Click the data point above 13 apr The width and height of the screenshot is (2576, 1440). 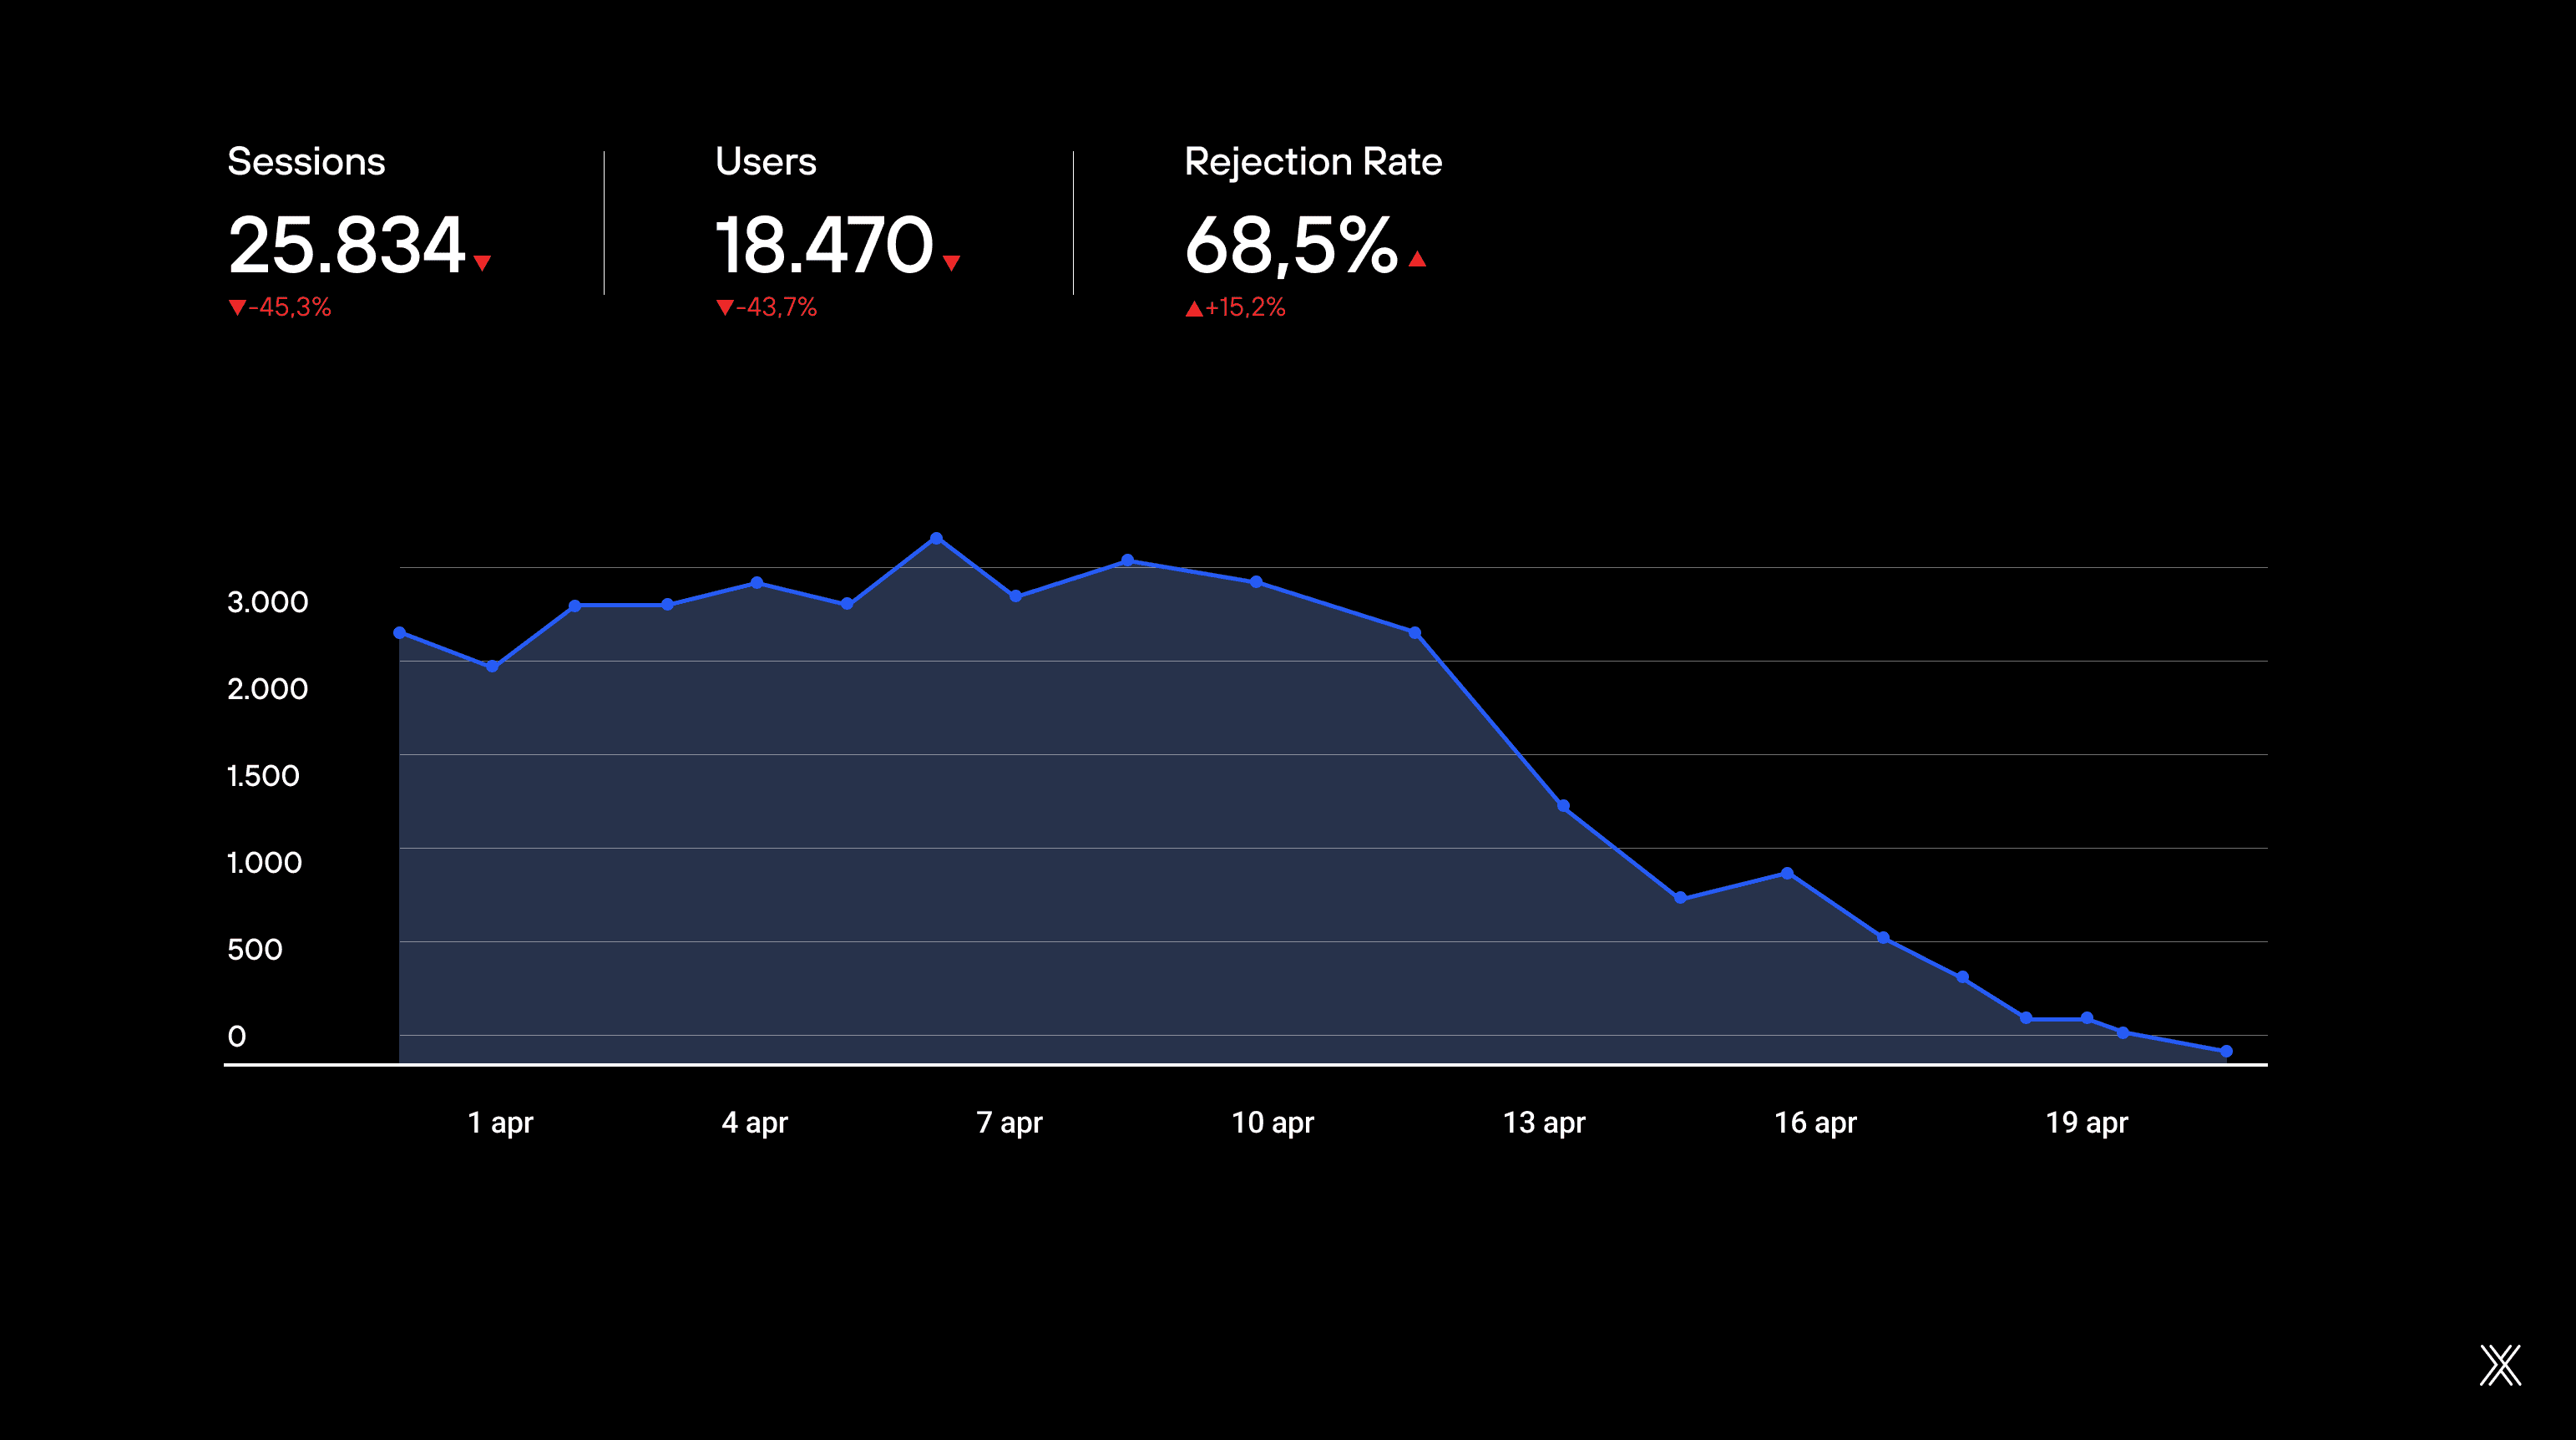click(x=1563, y=806)
